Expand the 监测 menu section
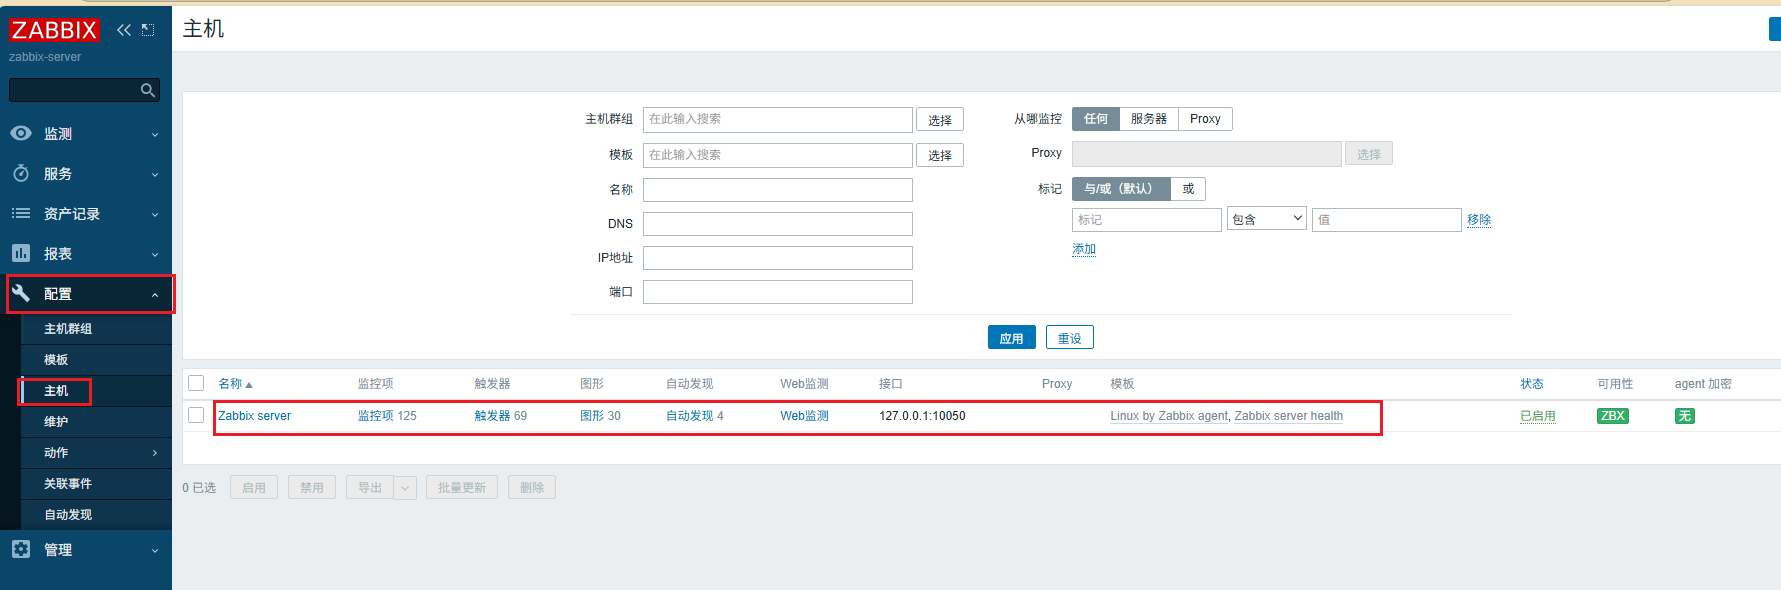 coord(155,134)
